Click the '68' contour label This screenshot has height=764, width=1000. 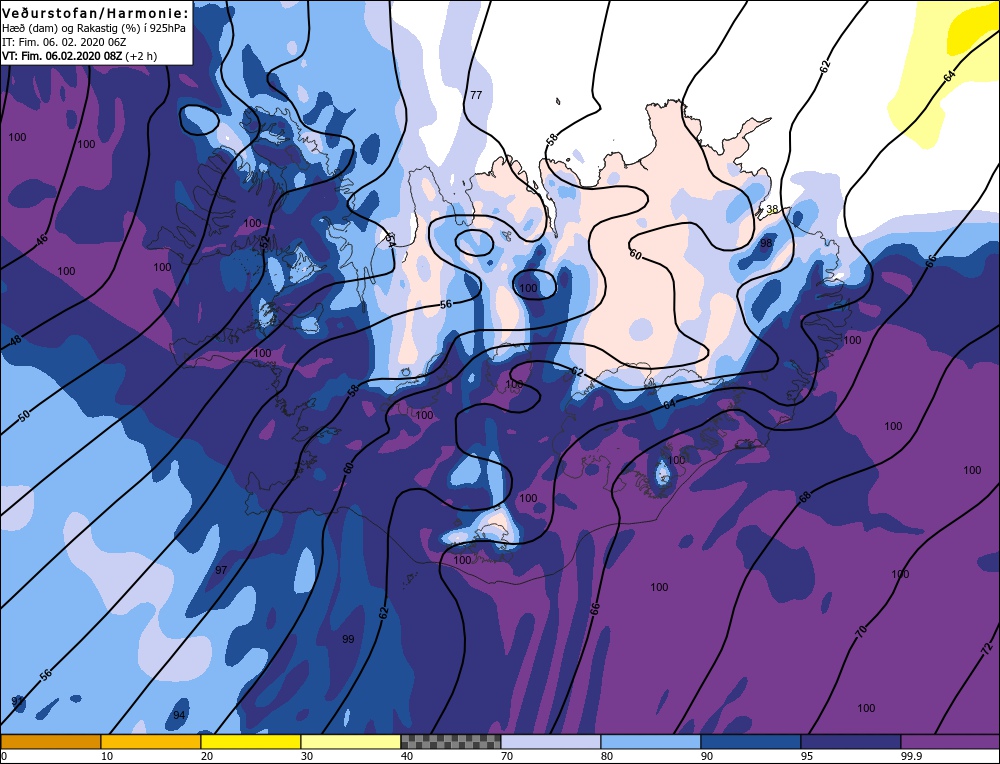pos(805,496)
